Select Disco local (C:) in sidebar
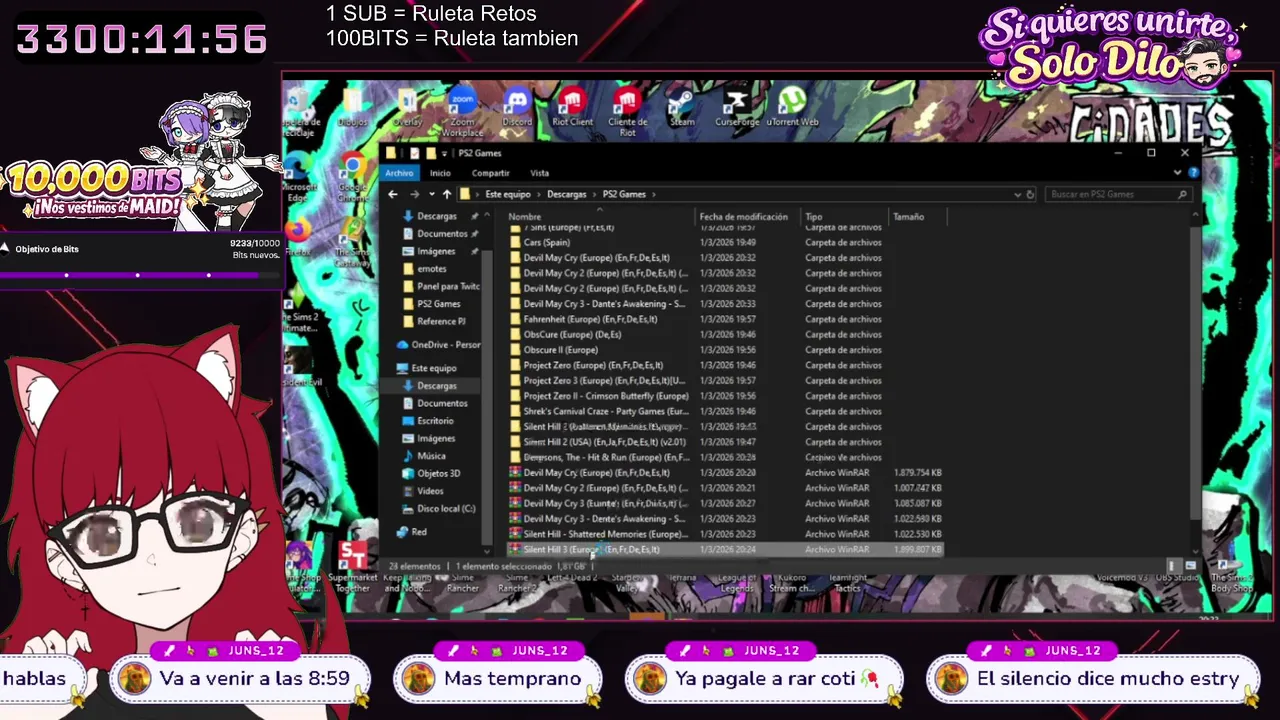Screen dimensions: 1280x720 pos(438,509)
